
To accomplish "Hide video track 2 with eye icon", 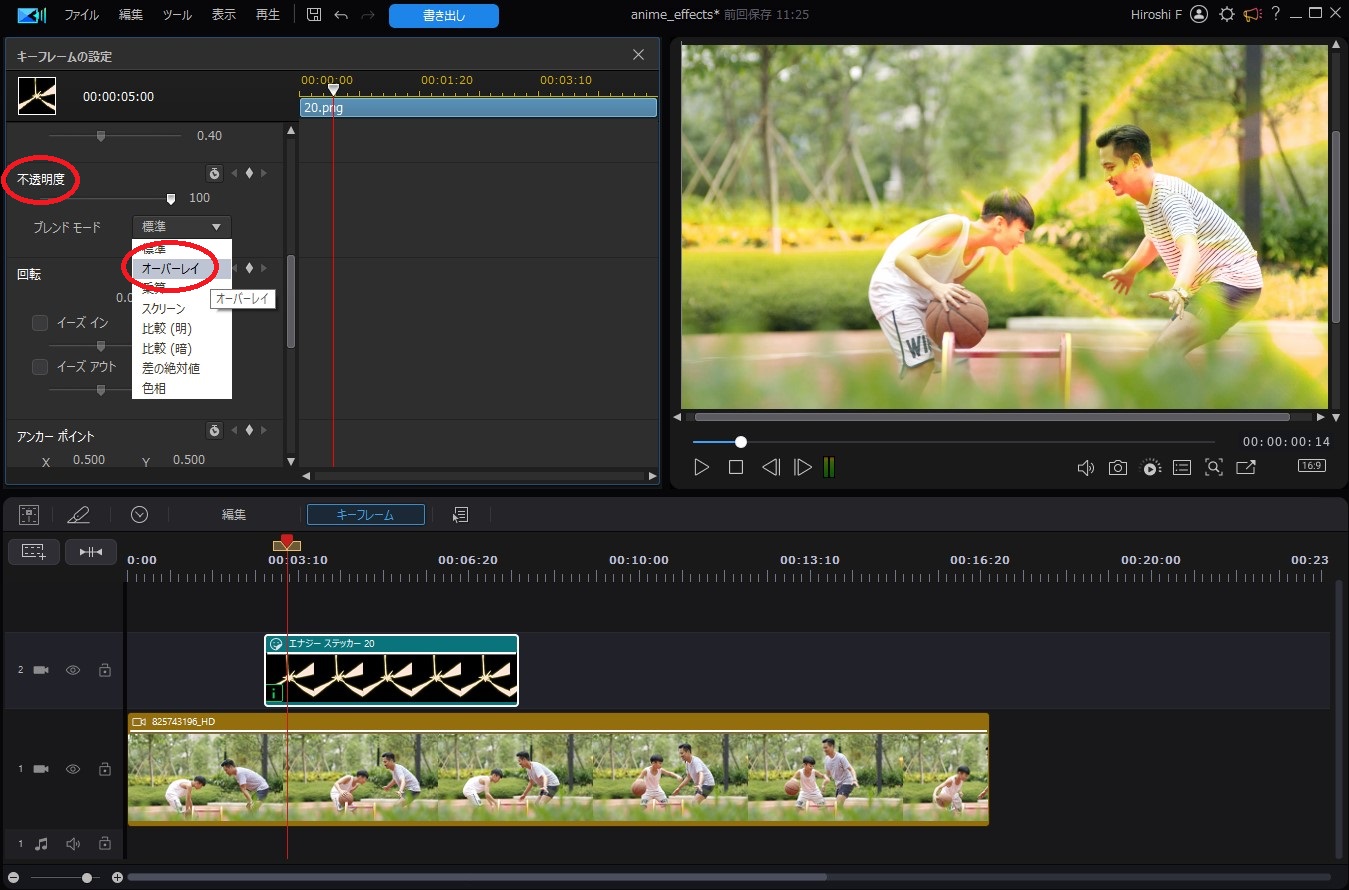I will (x=73, y=670).
